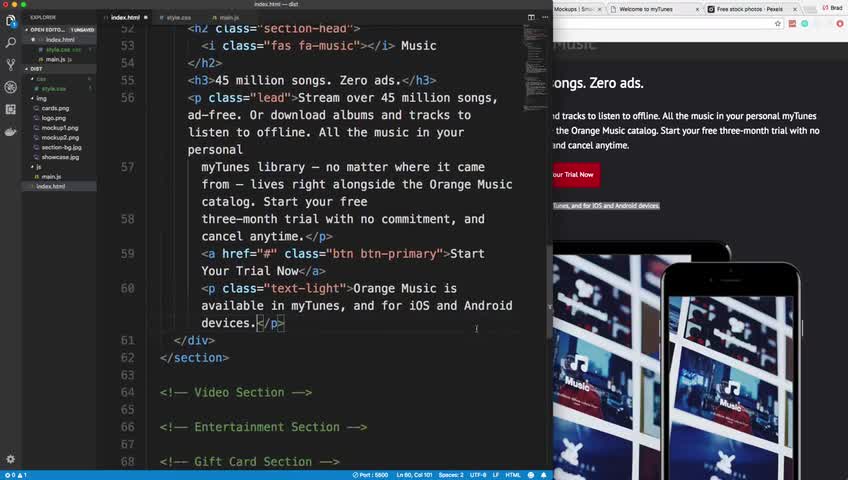Click the Gift Card Section comment line
The image size is (848, 480).
click(249, 462)
